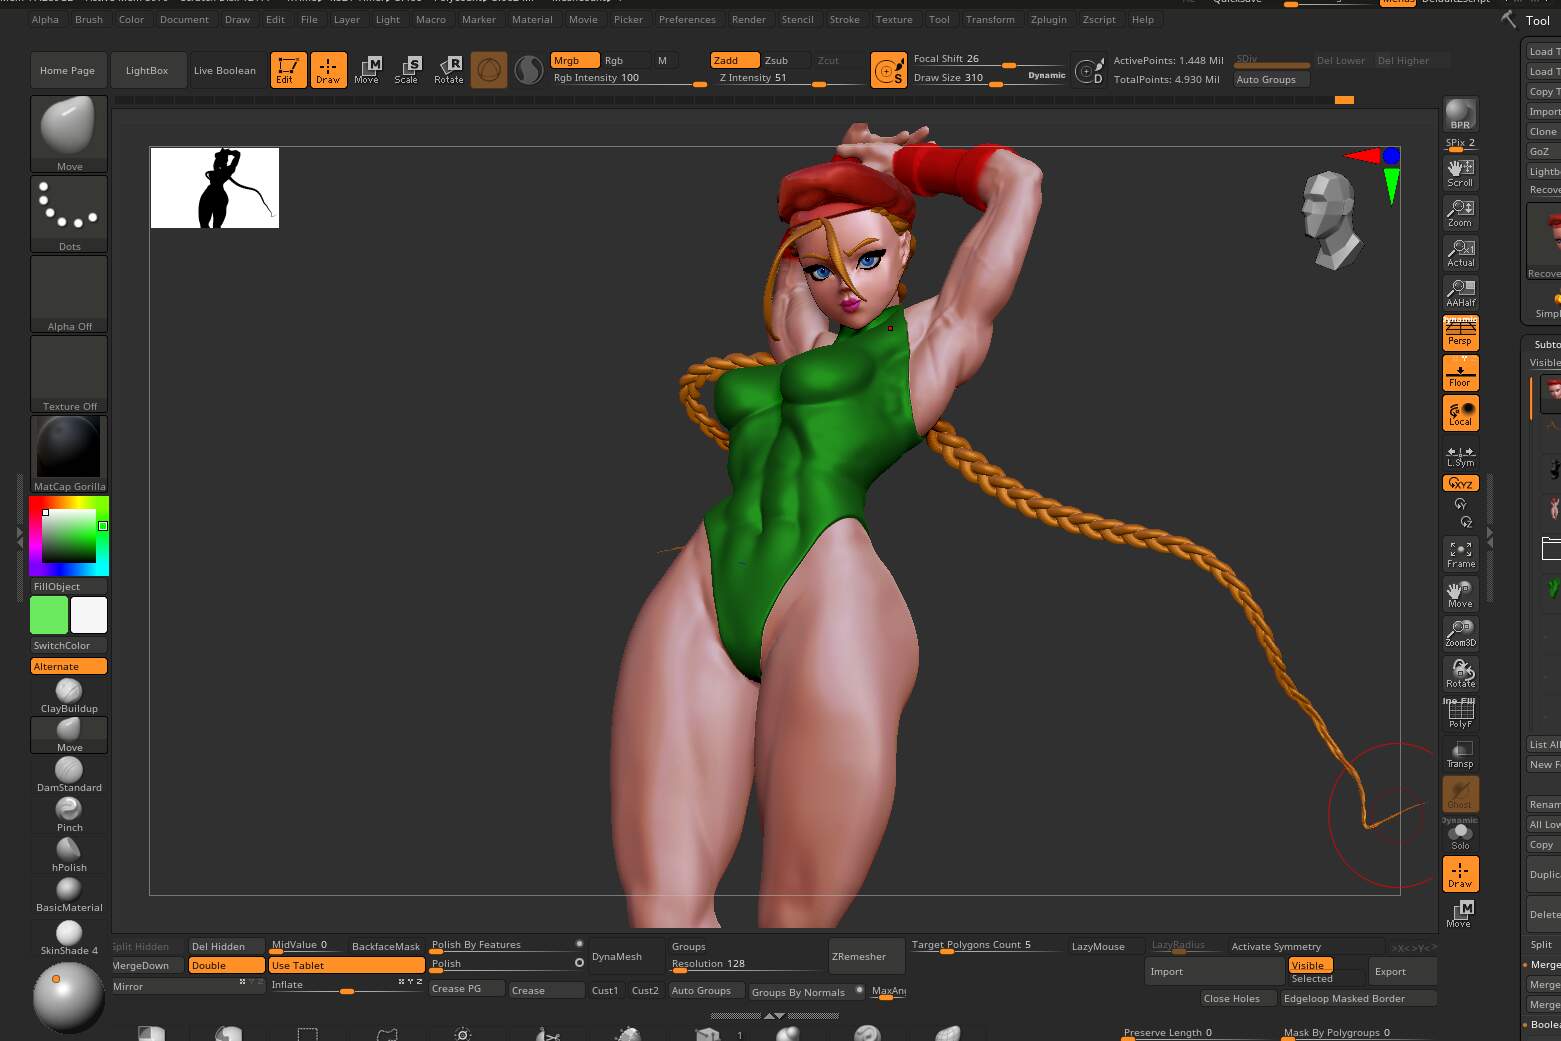Image resolution: width=1561 pixels, height=1041 pixels.
Task: Toggle Mrgb color mode
Action: 575,60
